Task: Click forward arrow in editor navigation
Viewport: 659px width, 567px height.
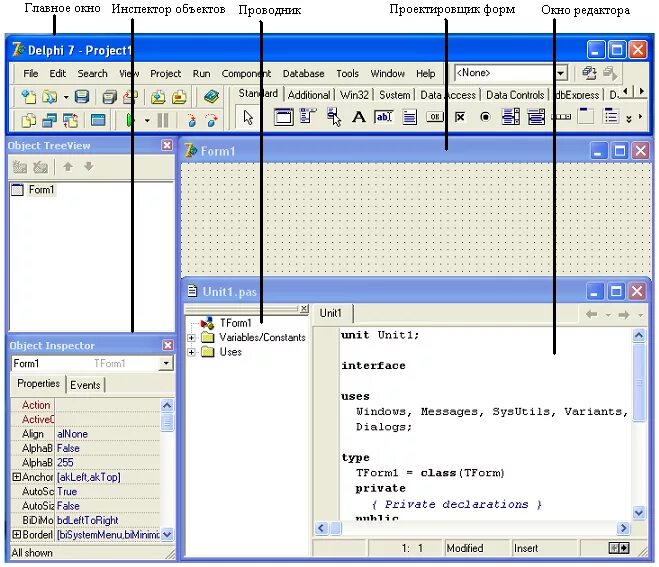Action: 624,314
